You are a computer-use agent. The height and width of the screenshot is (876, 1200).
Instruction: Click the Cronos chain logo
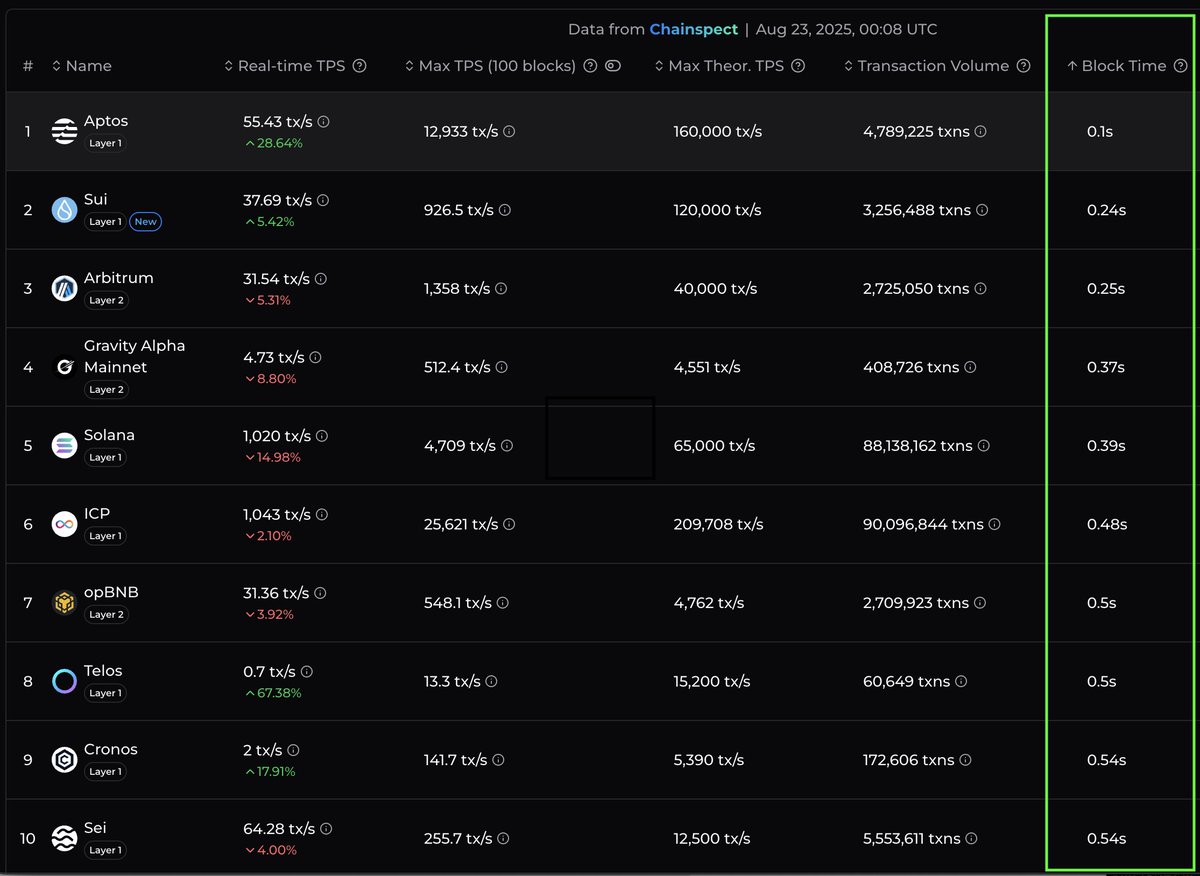65,760
